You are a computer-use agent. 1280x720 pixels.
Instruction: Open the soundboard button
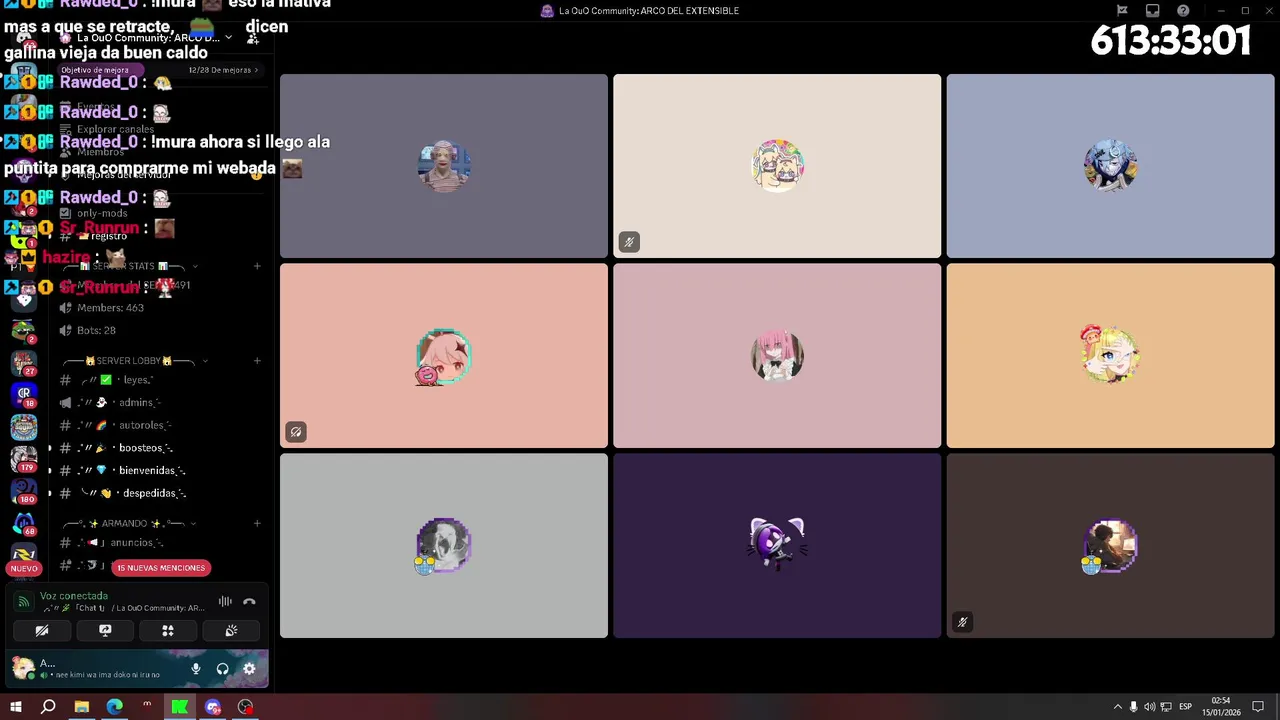click(x=231, y=631)
